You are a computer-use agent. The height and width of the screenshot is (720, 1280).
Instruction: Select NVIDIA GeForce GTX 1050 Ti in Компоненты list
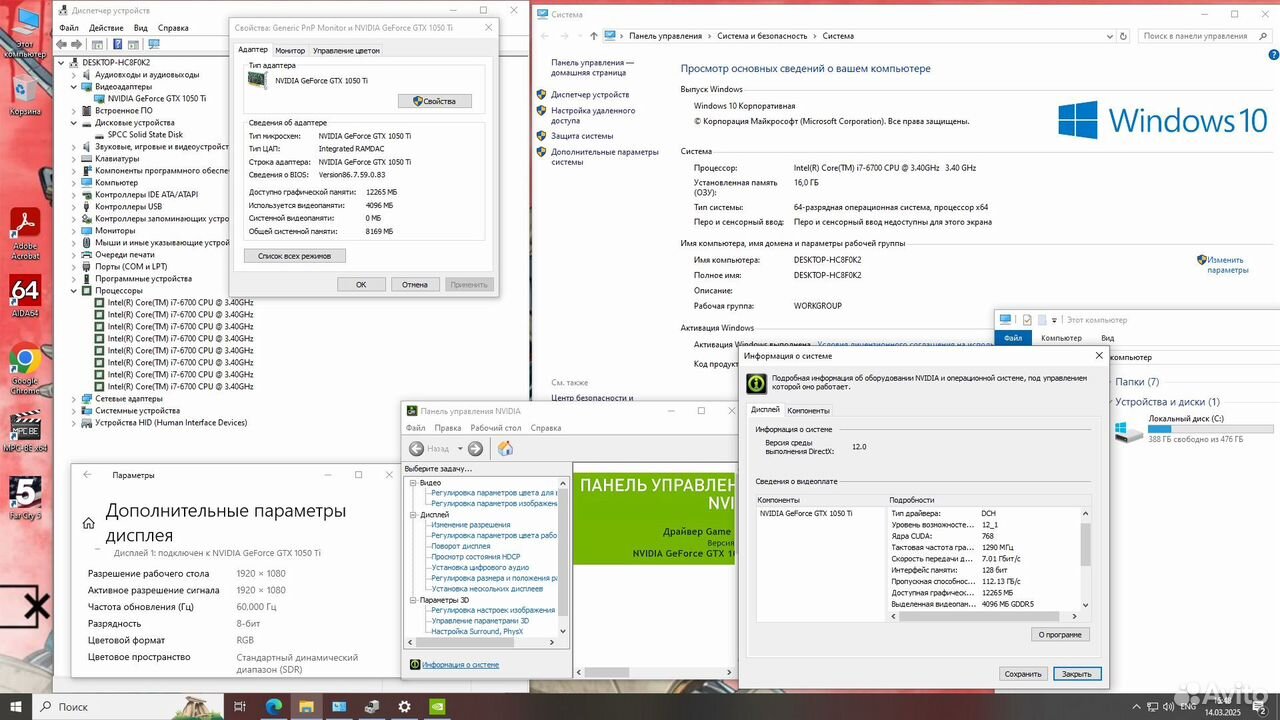point(806,513)
